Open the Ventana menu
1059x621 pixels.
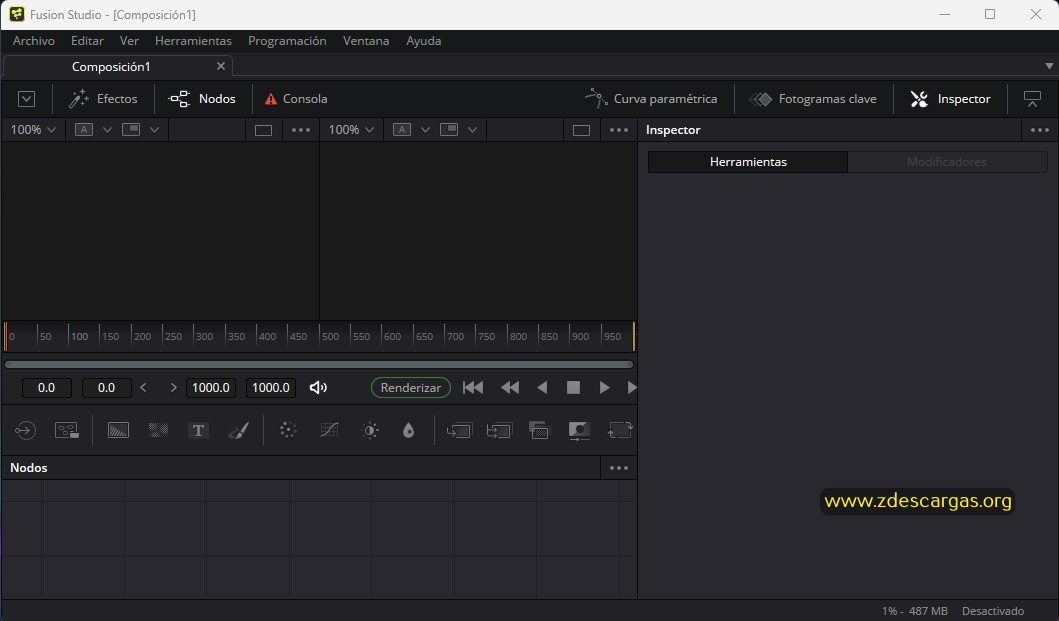tap(366, 41)
